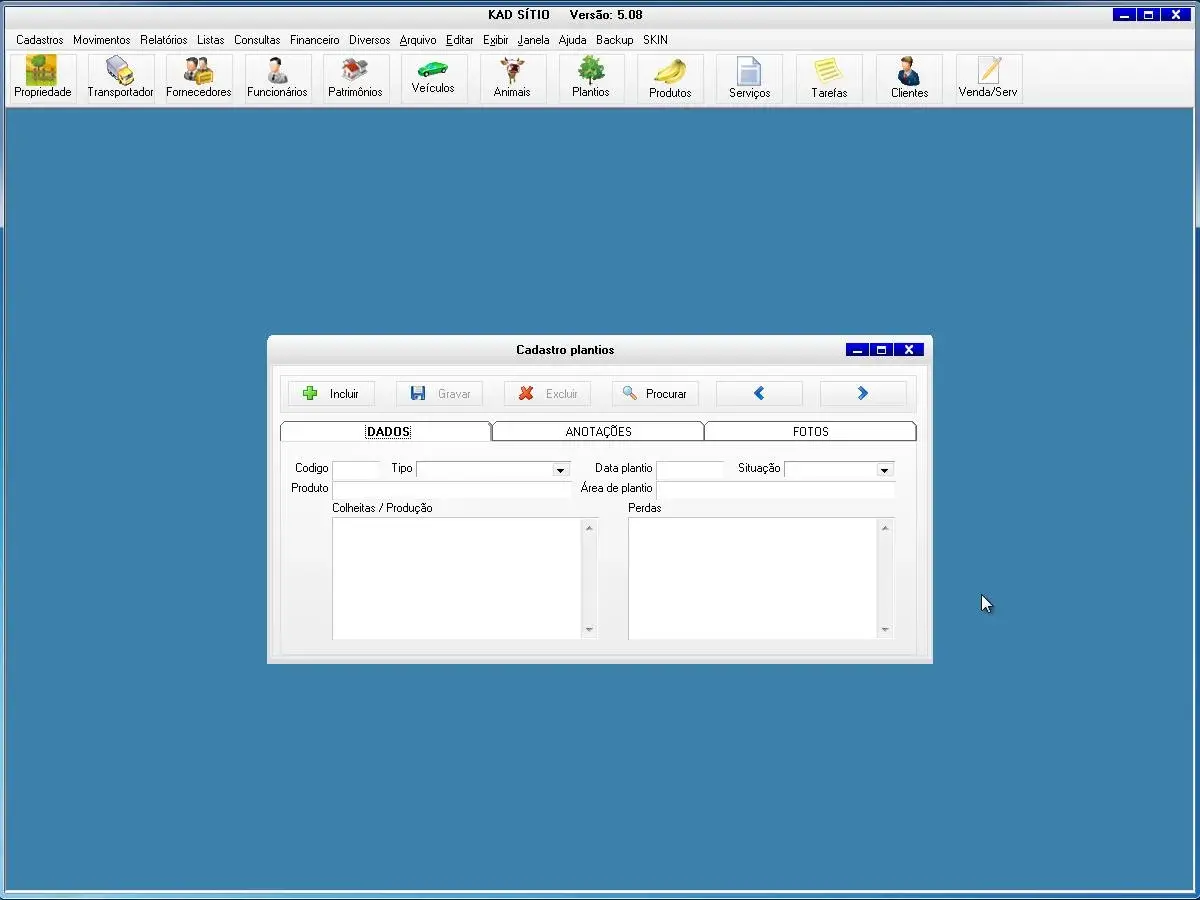The image size is (1200, 900).
Task: Open Patrimônios house icon
Action: [355, 78]
